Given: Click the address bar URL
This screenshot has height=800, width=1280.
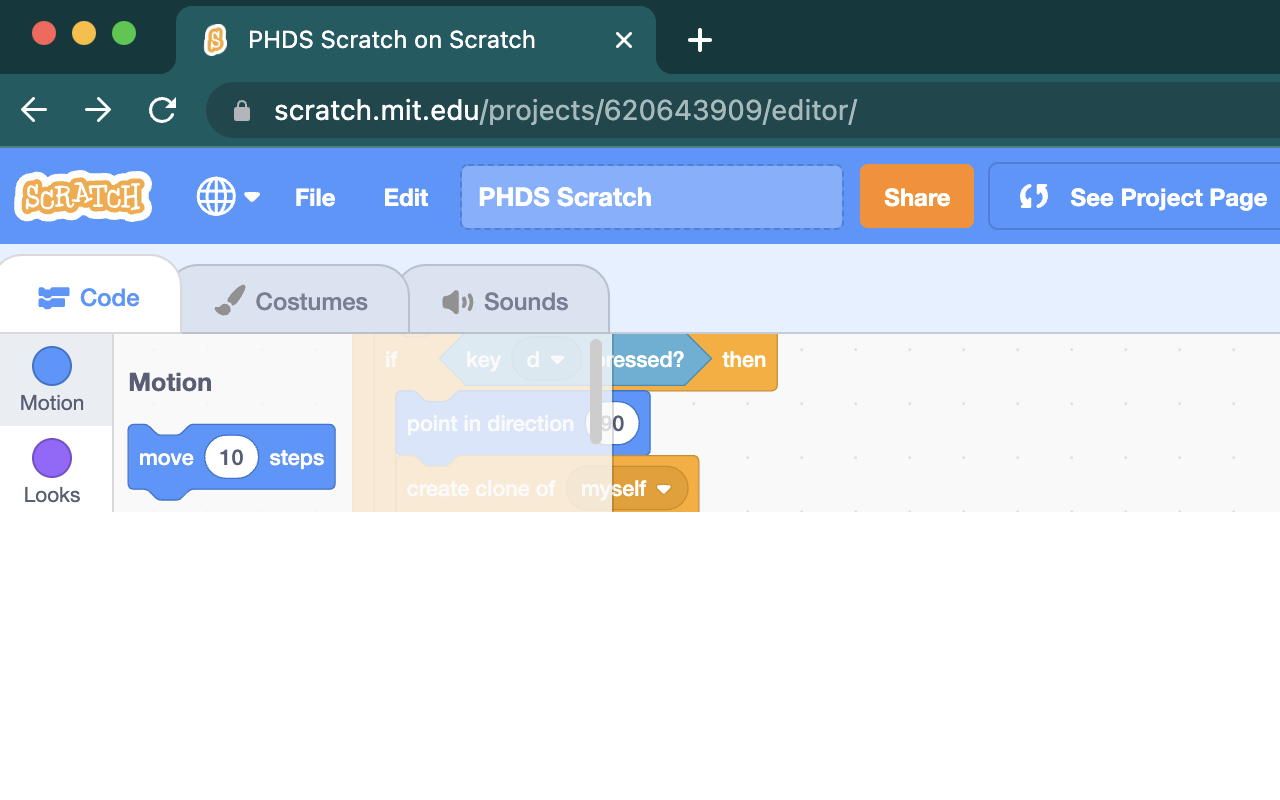Looking at the screenshot, I should click(566, 110).
